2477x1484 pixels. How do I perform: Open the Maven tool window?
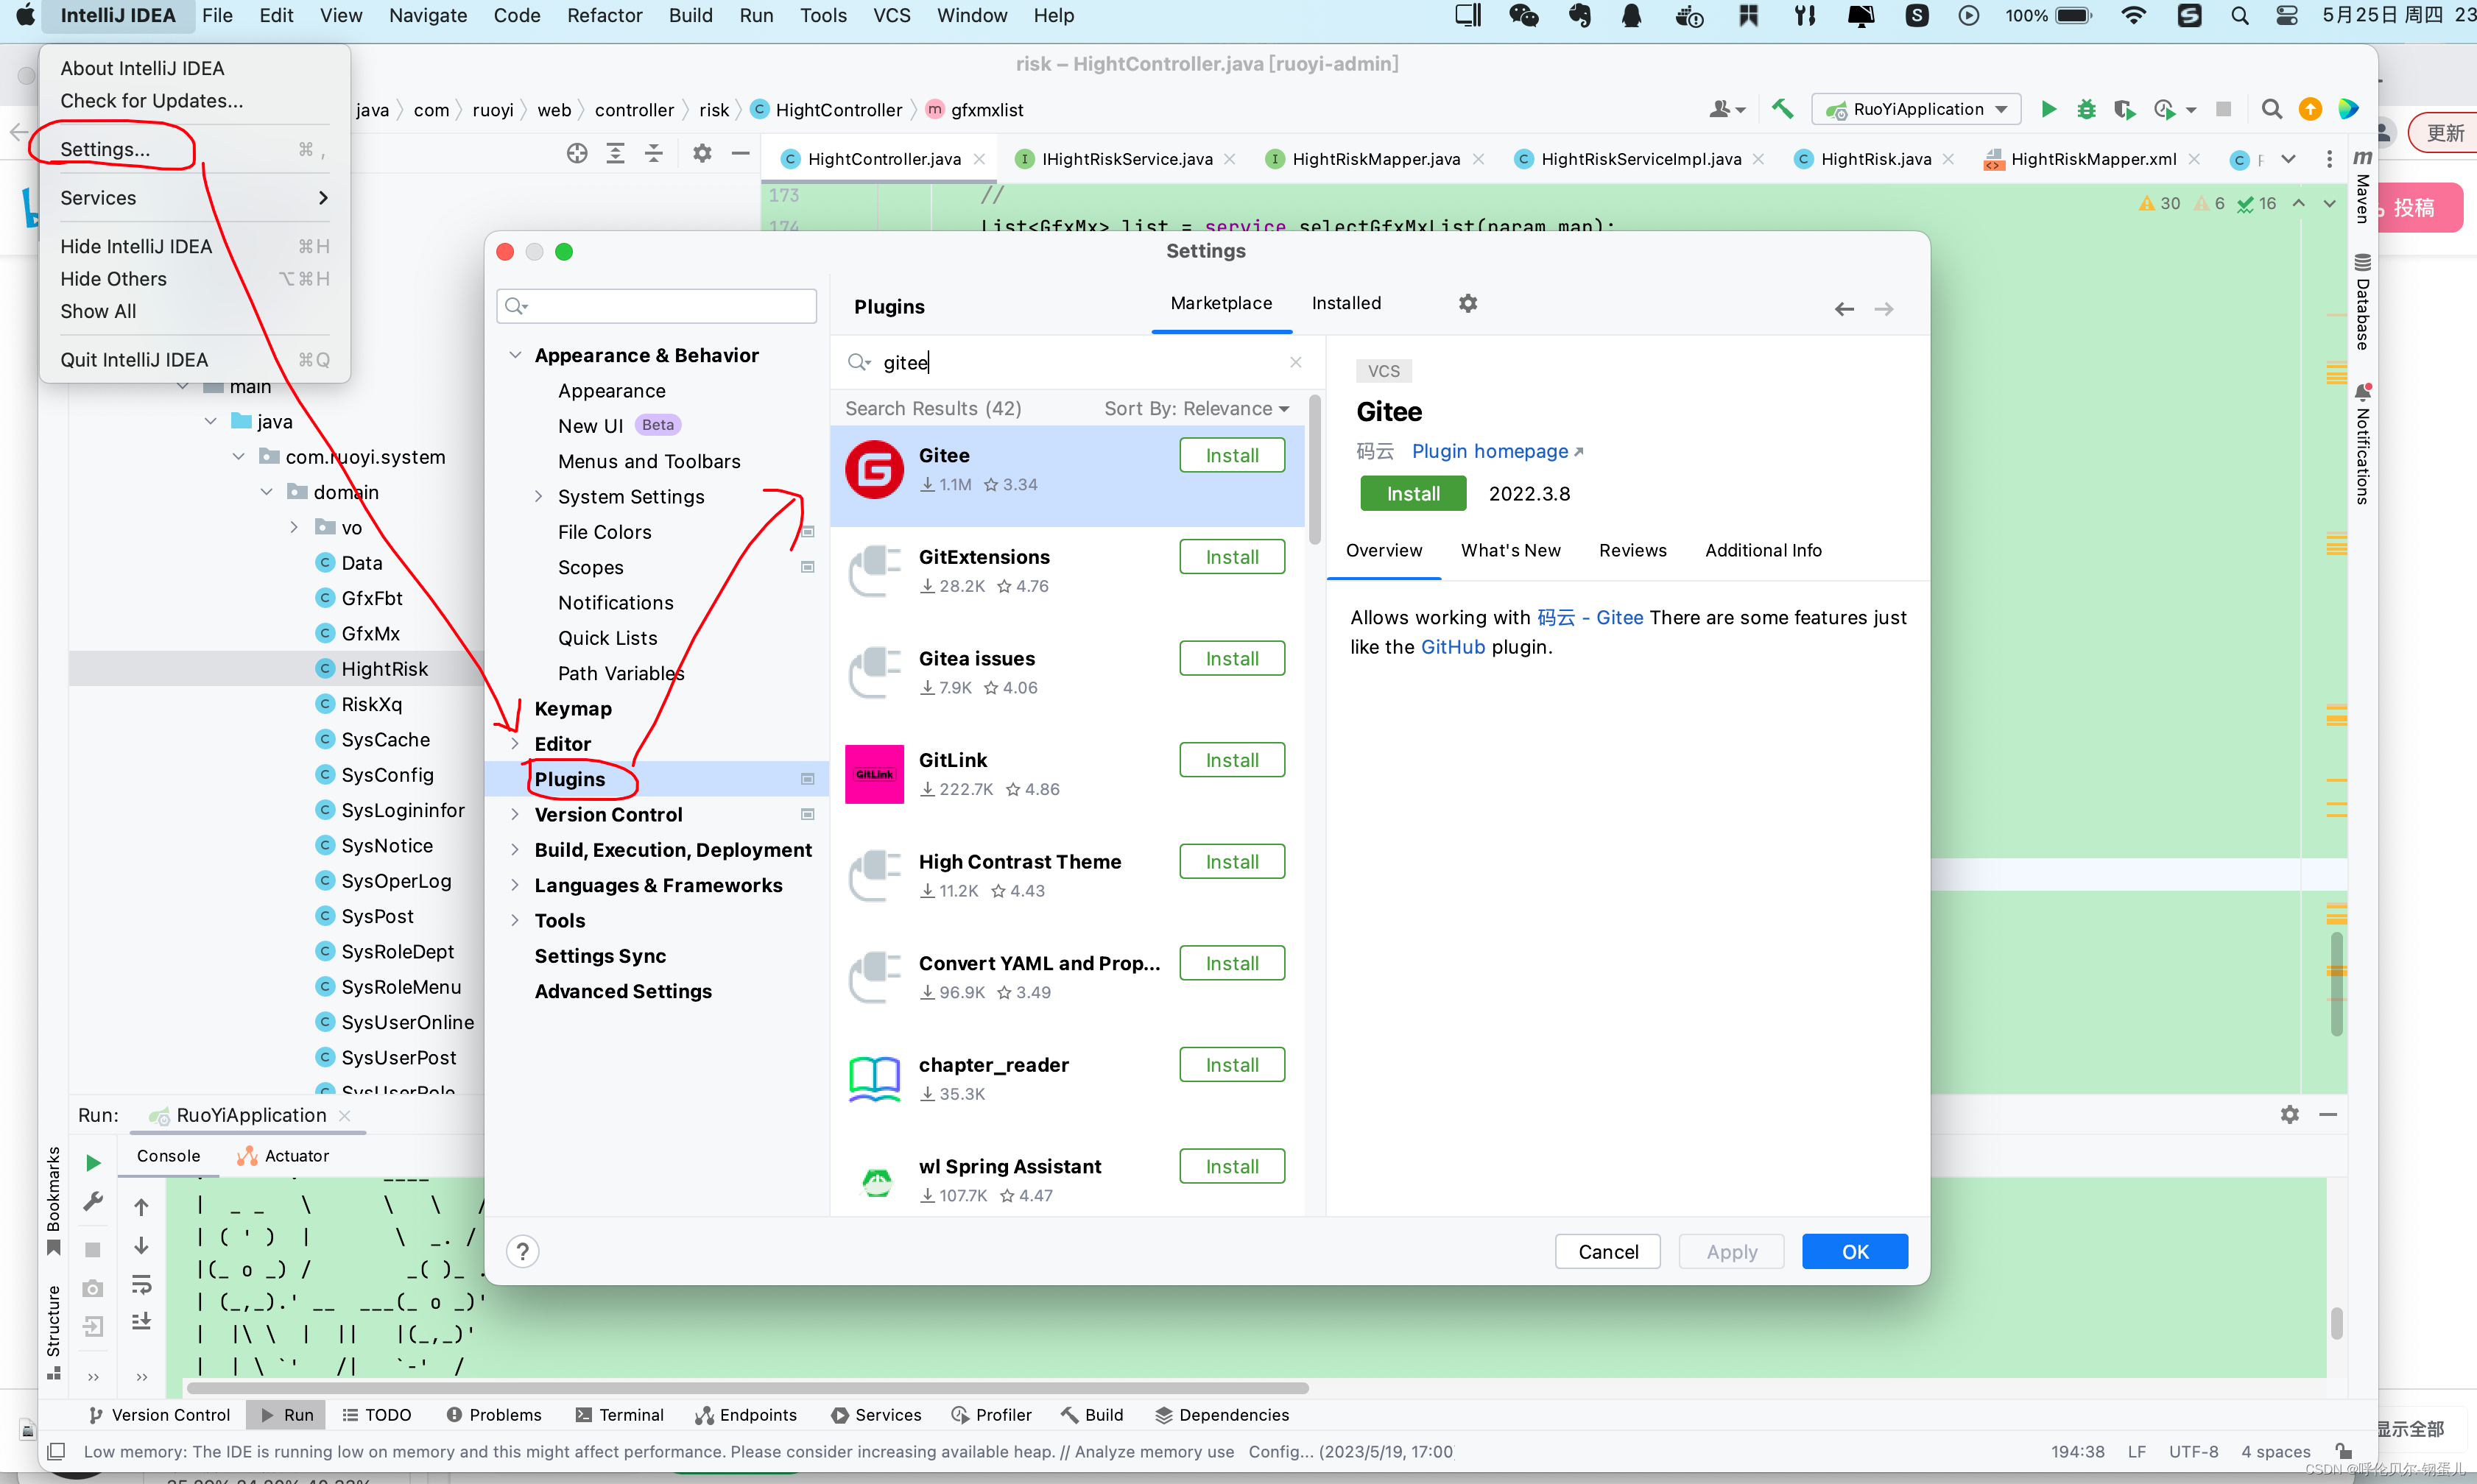point(2362,186)
